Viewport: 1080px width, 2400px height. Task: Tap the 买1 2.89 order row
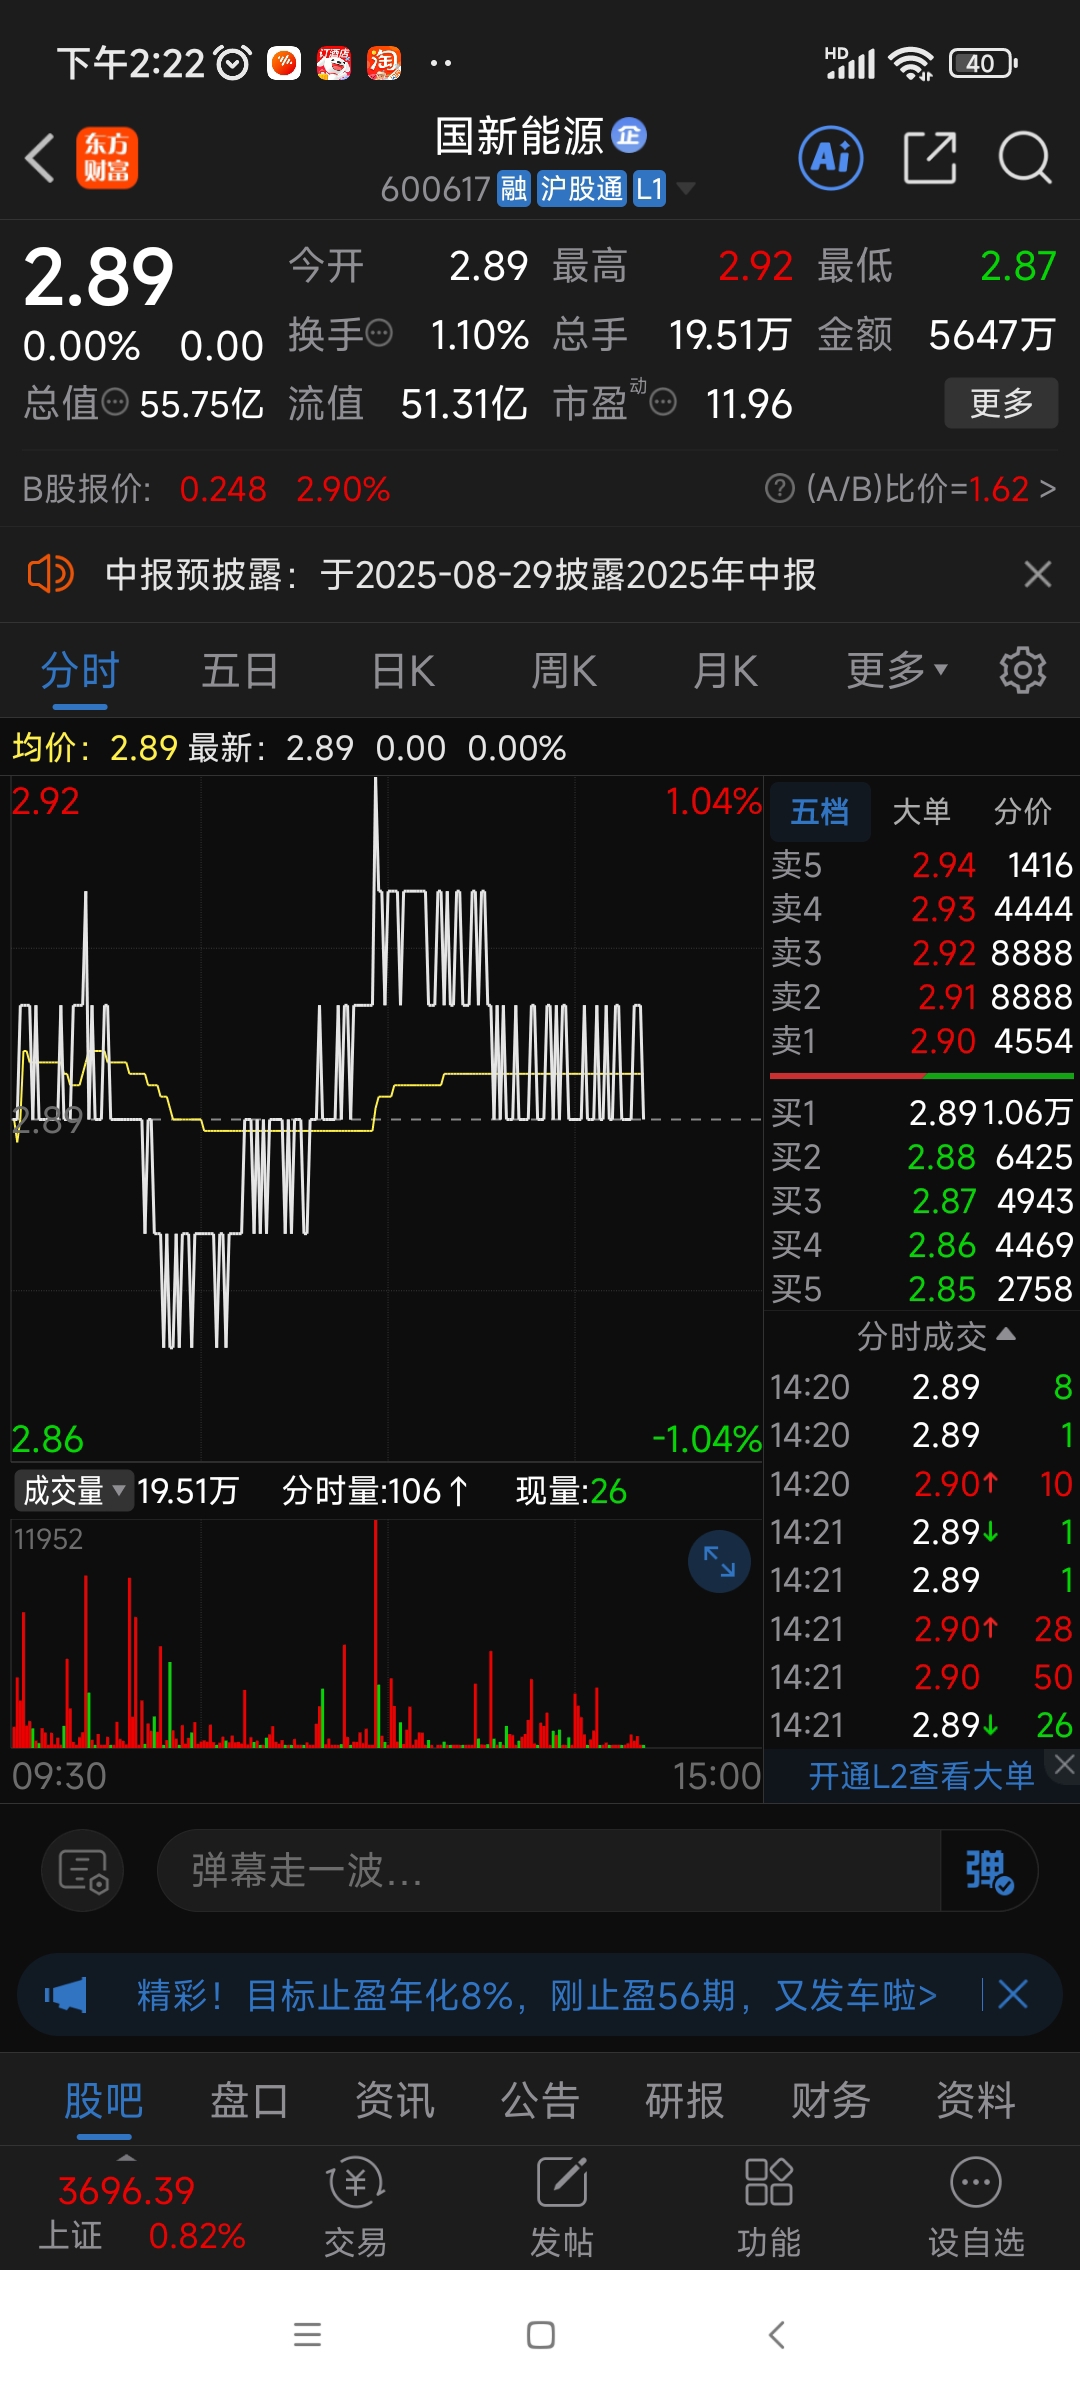[x=922, y=1112]
